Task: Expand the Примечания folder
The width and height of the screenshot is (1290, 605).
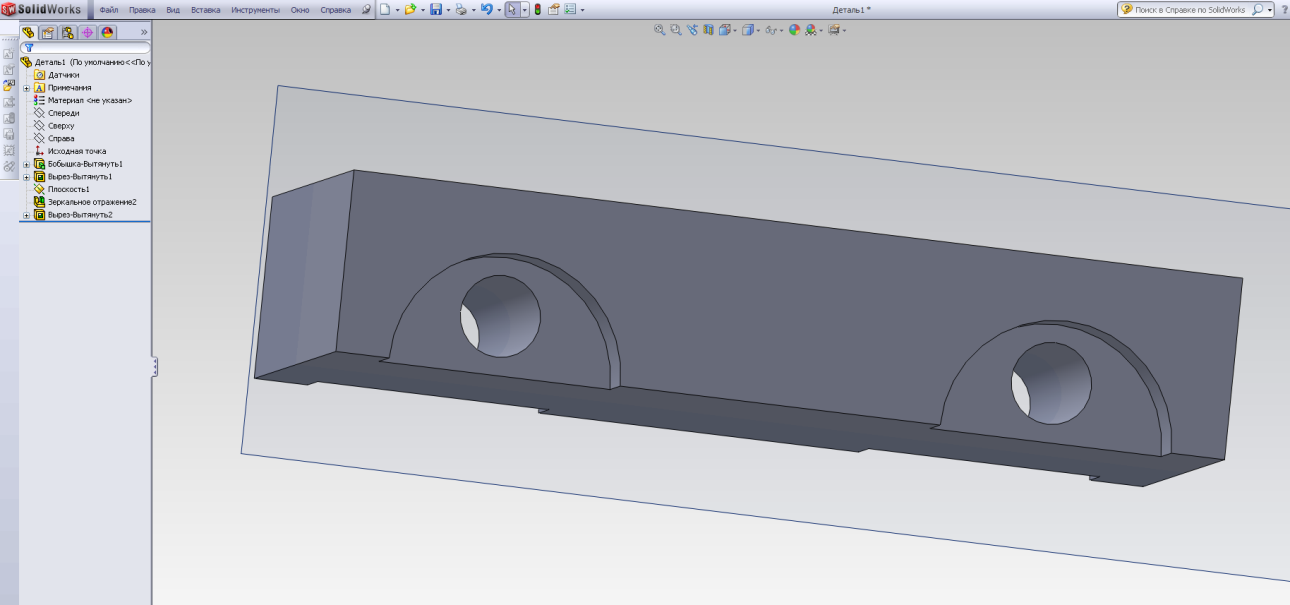Action: point(27,88)
